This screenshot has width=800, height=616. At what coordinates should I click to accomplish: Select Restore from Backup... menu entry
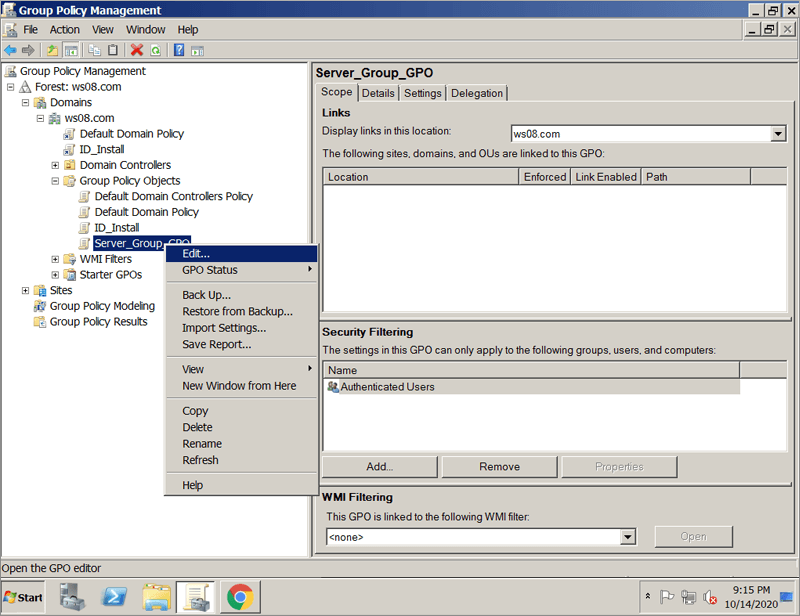pyautogui.click(x=241, y=311)
